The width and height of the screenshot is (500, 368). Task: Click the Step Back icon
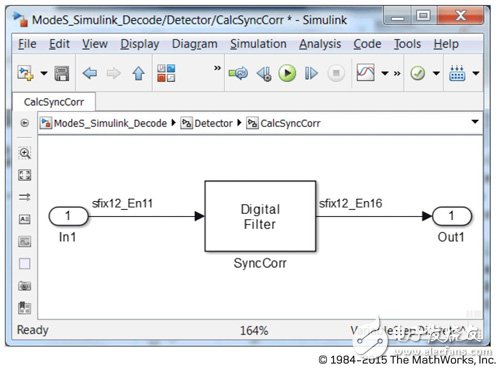click(264, 73)
